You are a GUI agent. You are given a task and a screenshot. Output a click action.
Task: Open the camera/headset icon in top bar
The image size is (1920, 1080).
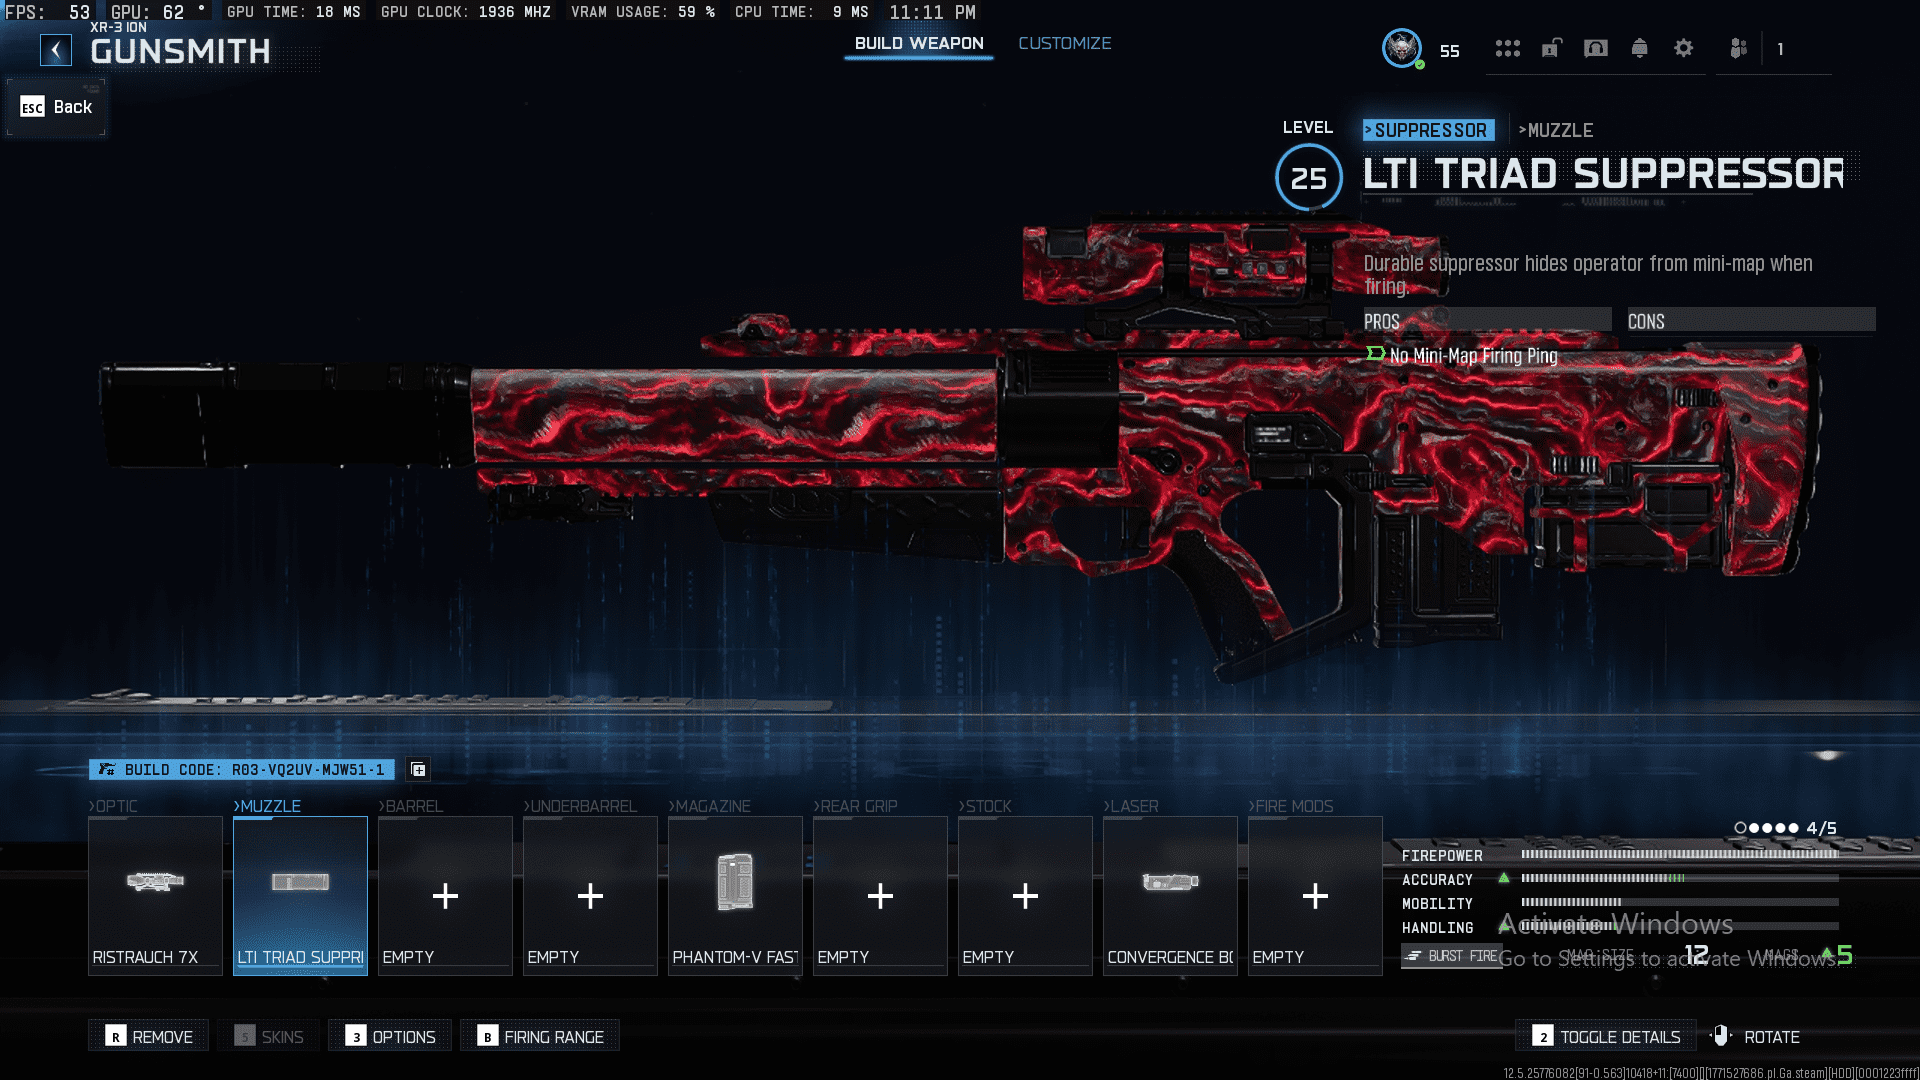click(1596, 48)
